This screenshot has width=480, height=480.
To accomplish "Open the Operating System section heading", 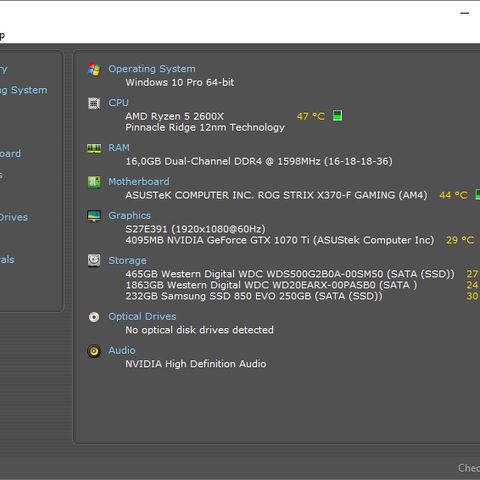I will pyautogui.click(x=152, y=69).
